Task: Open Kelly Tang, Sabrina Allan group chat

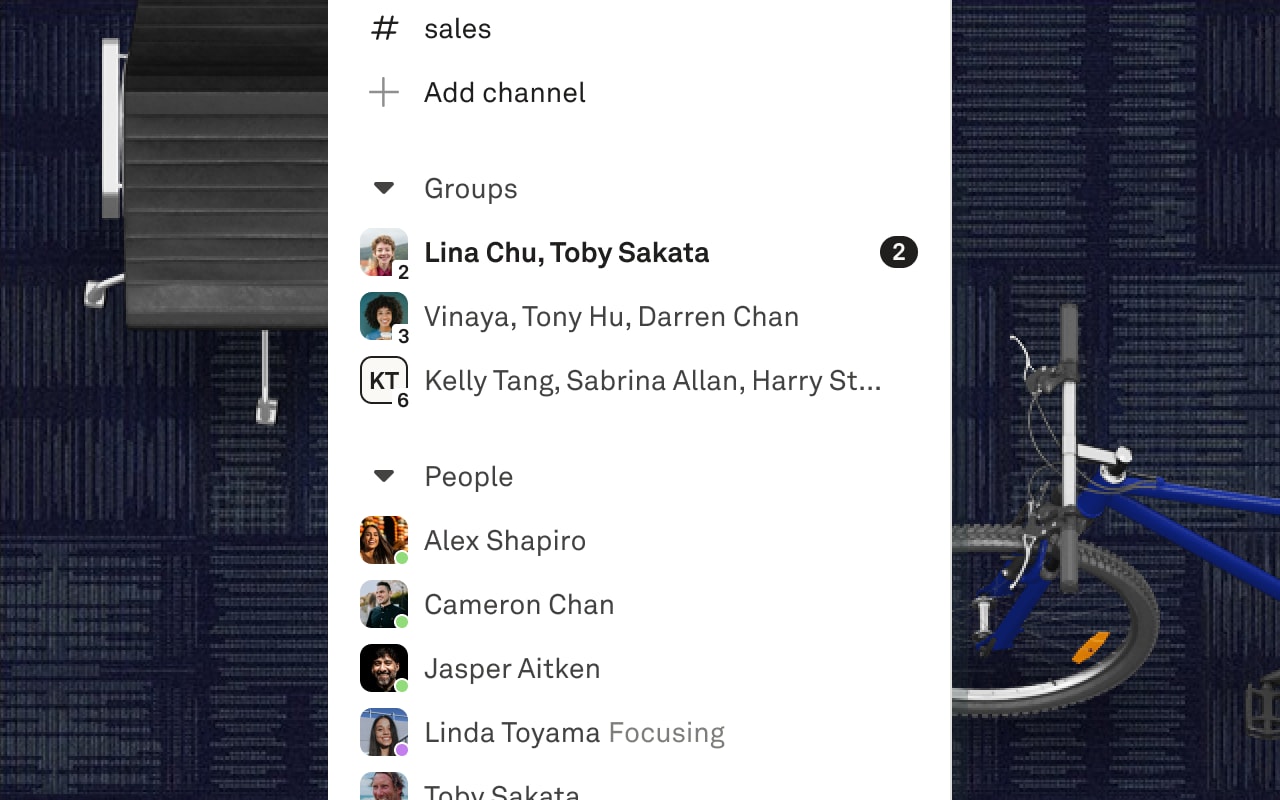Action: click(652, 381)
